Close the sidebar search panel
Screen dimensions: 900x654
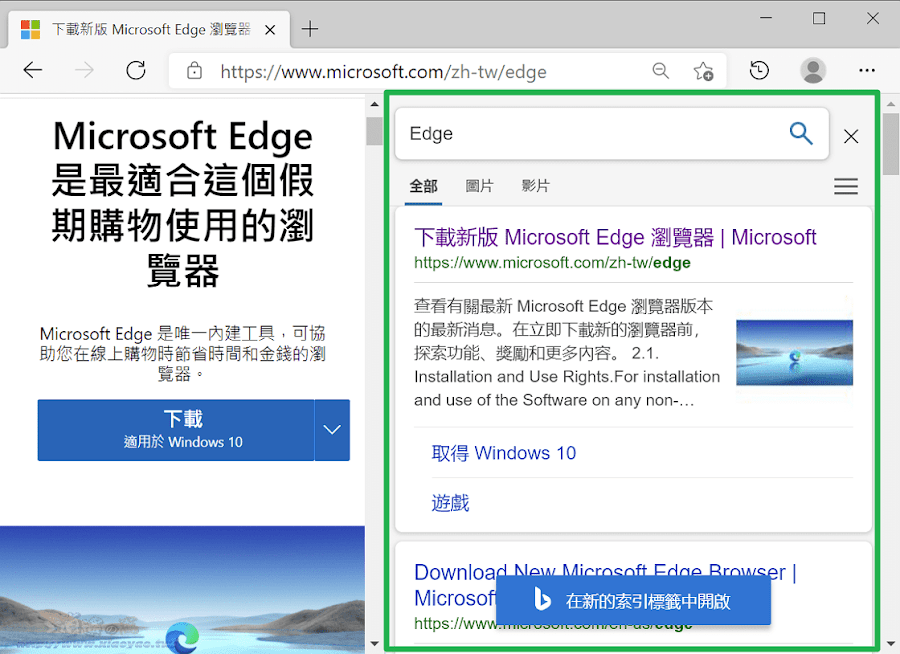click(851, 136)
